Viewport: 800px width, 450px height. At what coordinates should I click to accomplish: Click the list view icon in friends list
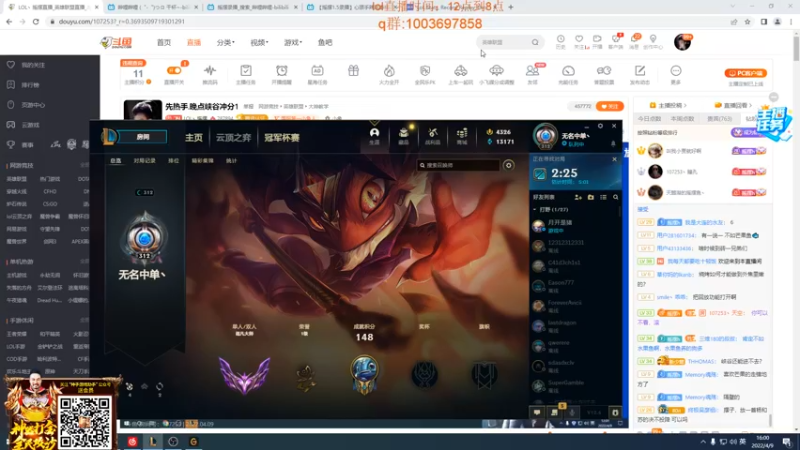pyautogui.click(x=603, y=197)
